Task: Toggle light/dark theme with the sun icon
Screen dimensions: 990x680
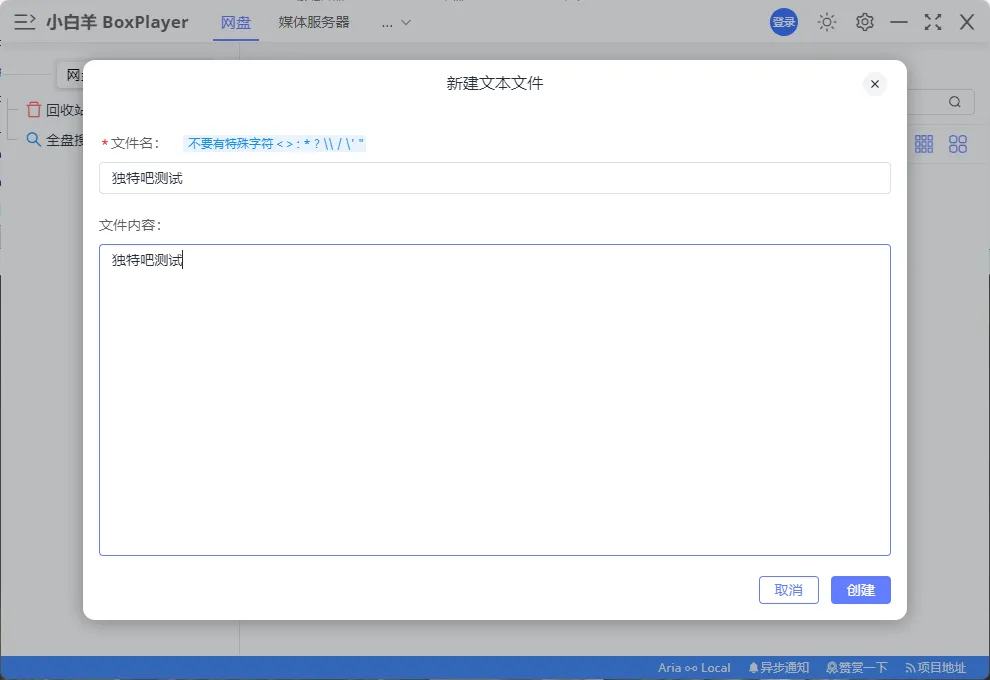Action: [827, 21]
